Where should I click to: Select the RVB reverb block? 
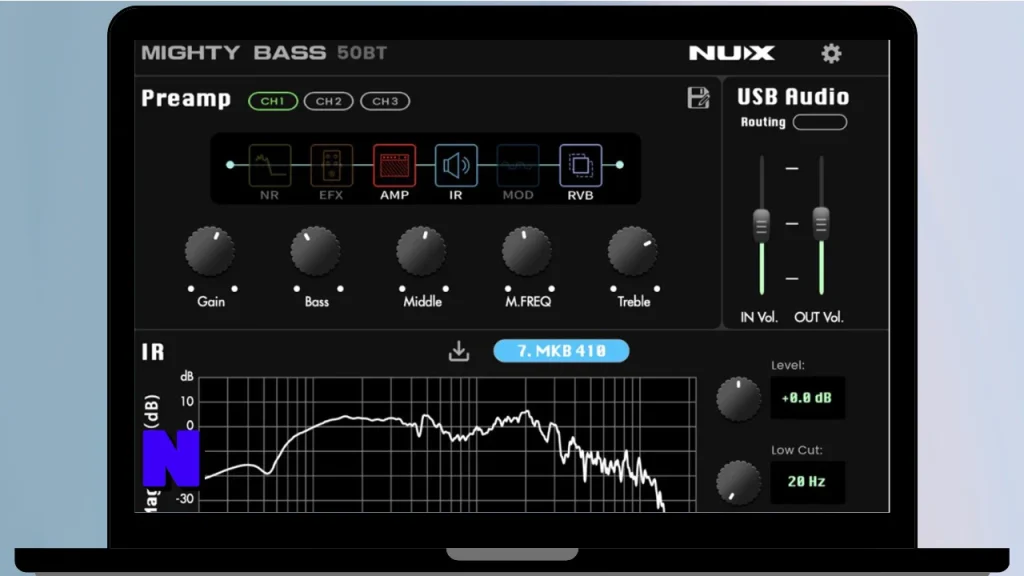(581, 165)
